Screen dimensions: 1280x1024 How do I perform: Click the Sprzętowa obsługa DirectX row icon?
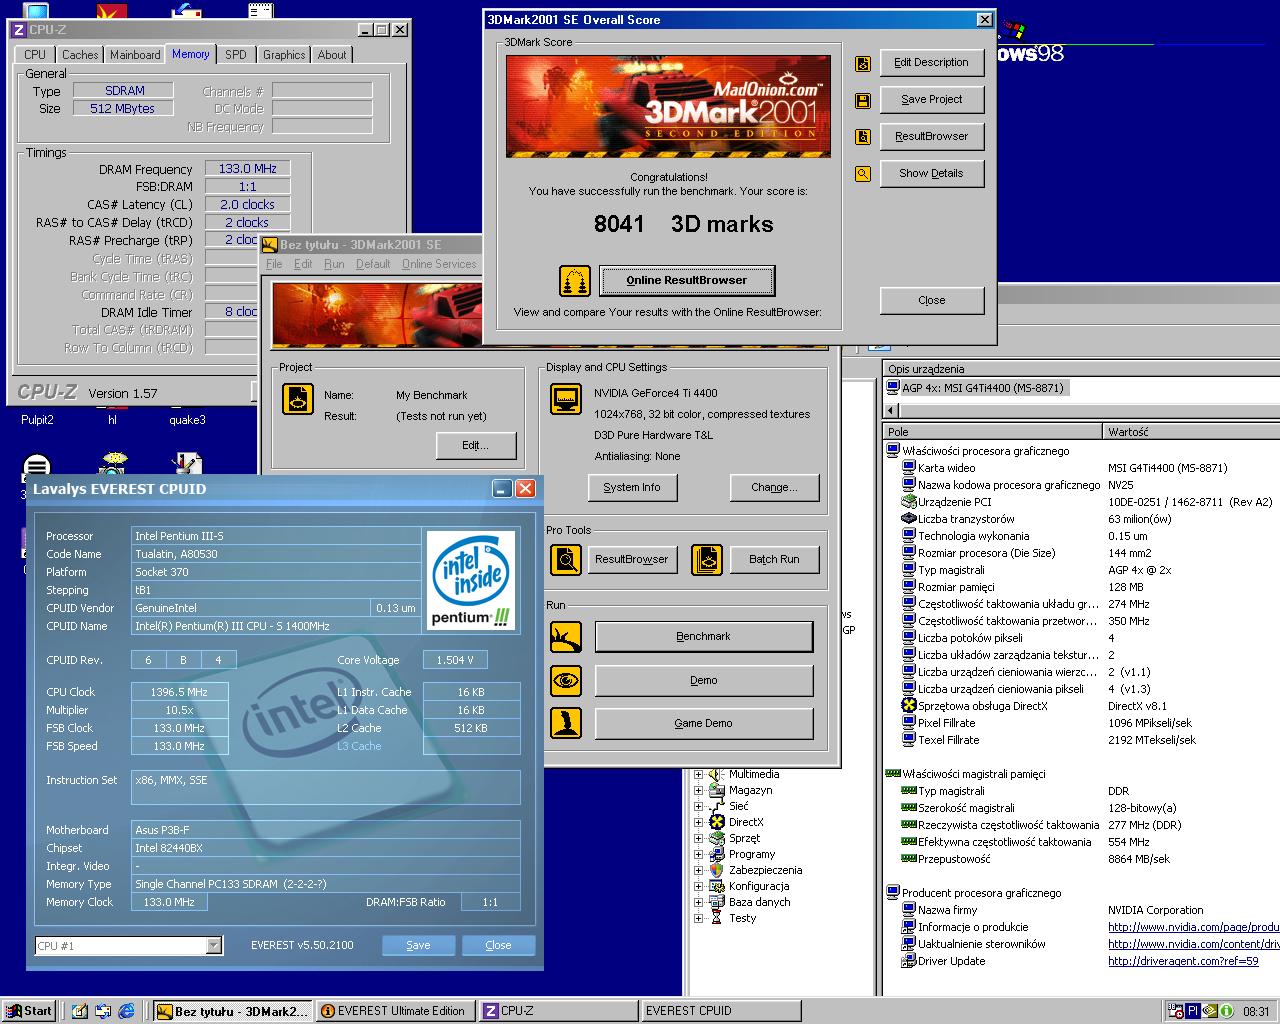(909, 706)
